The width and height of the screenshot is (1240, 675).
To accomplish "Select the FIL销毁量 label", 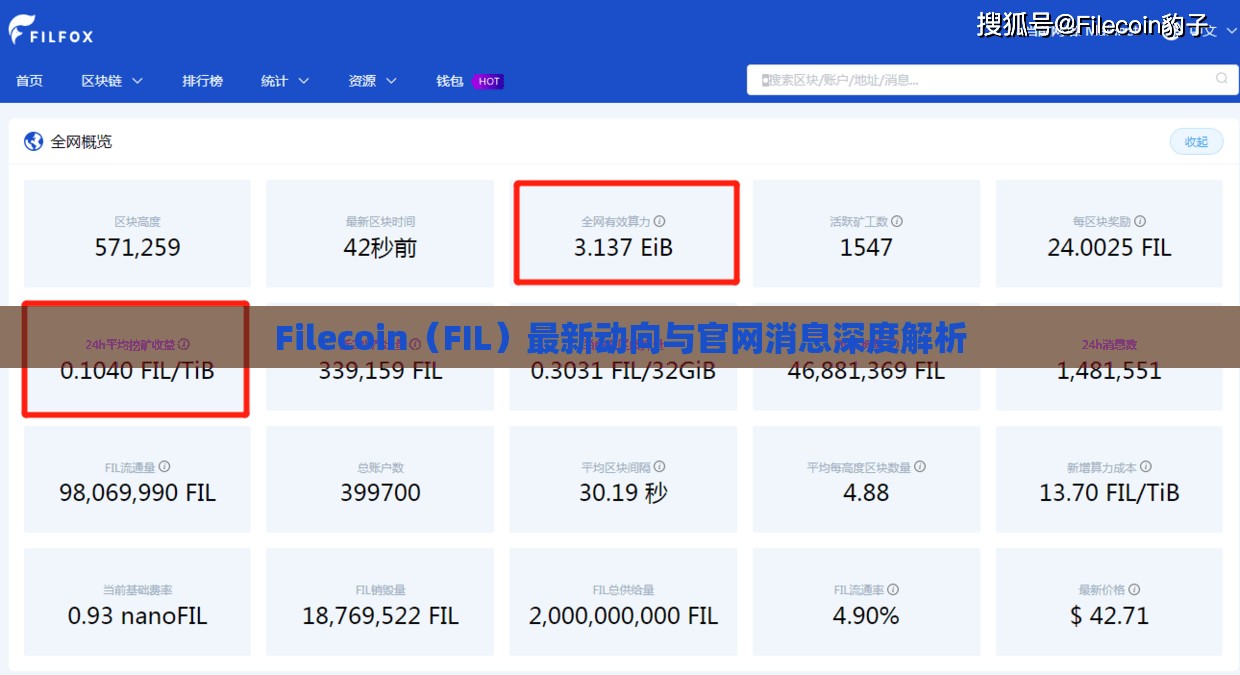I will point(380,590).
